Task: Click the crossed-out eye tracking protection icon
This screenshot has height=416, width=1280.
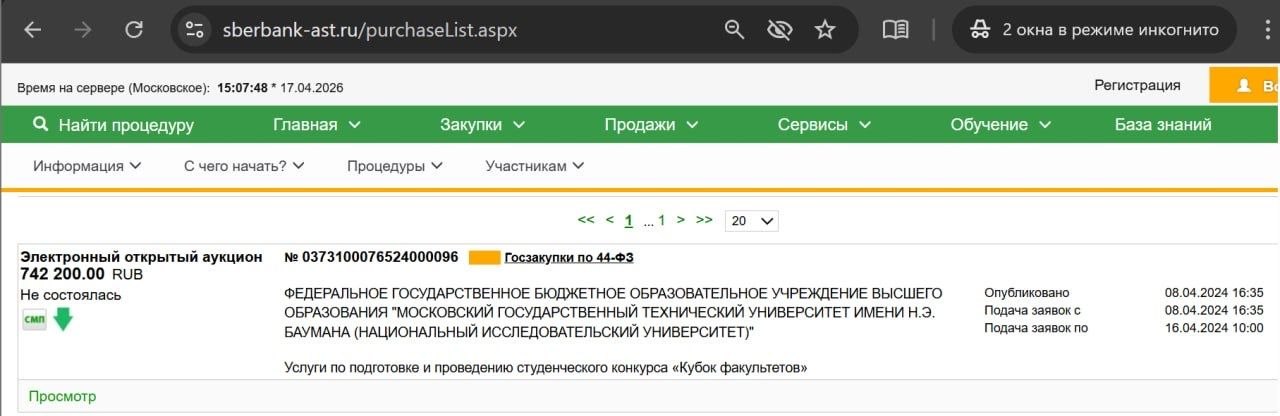Action: (x=779, y=30)
